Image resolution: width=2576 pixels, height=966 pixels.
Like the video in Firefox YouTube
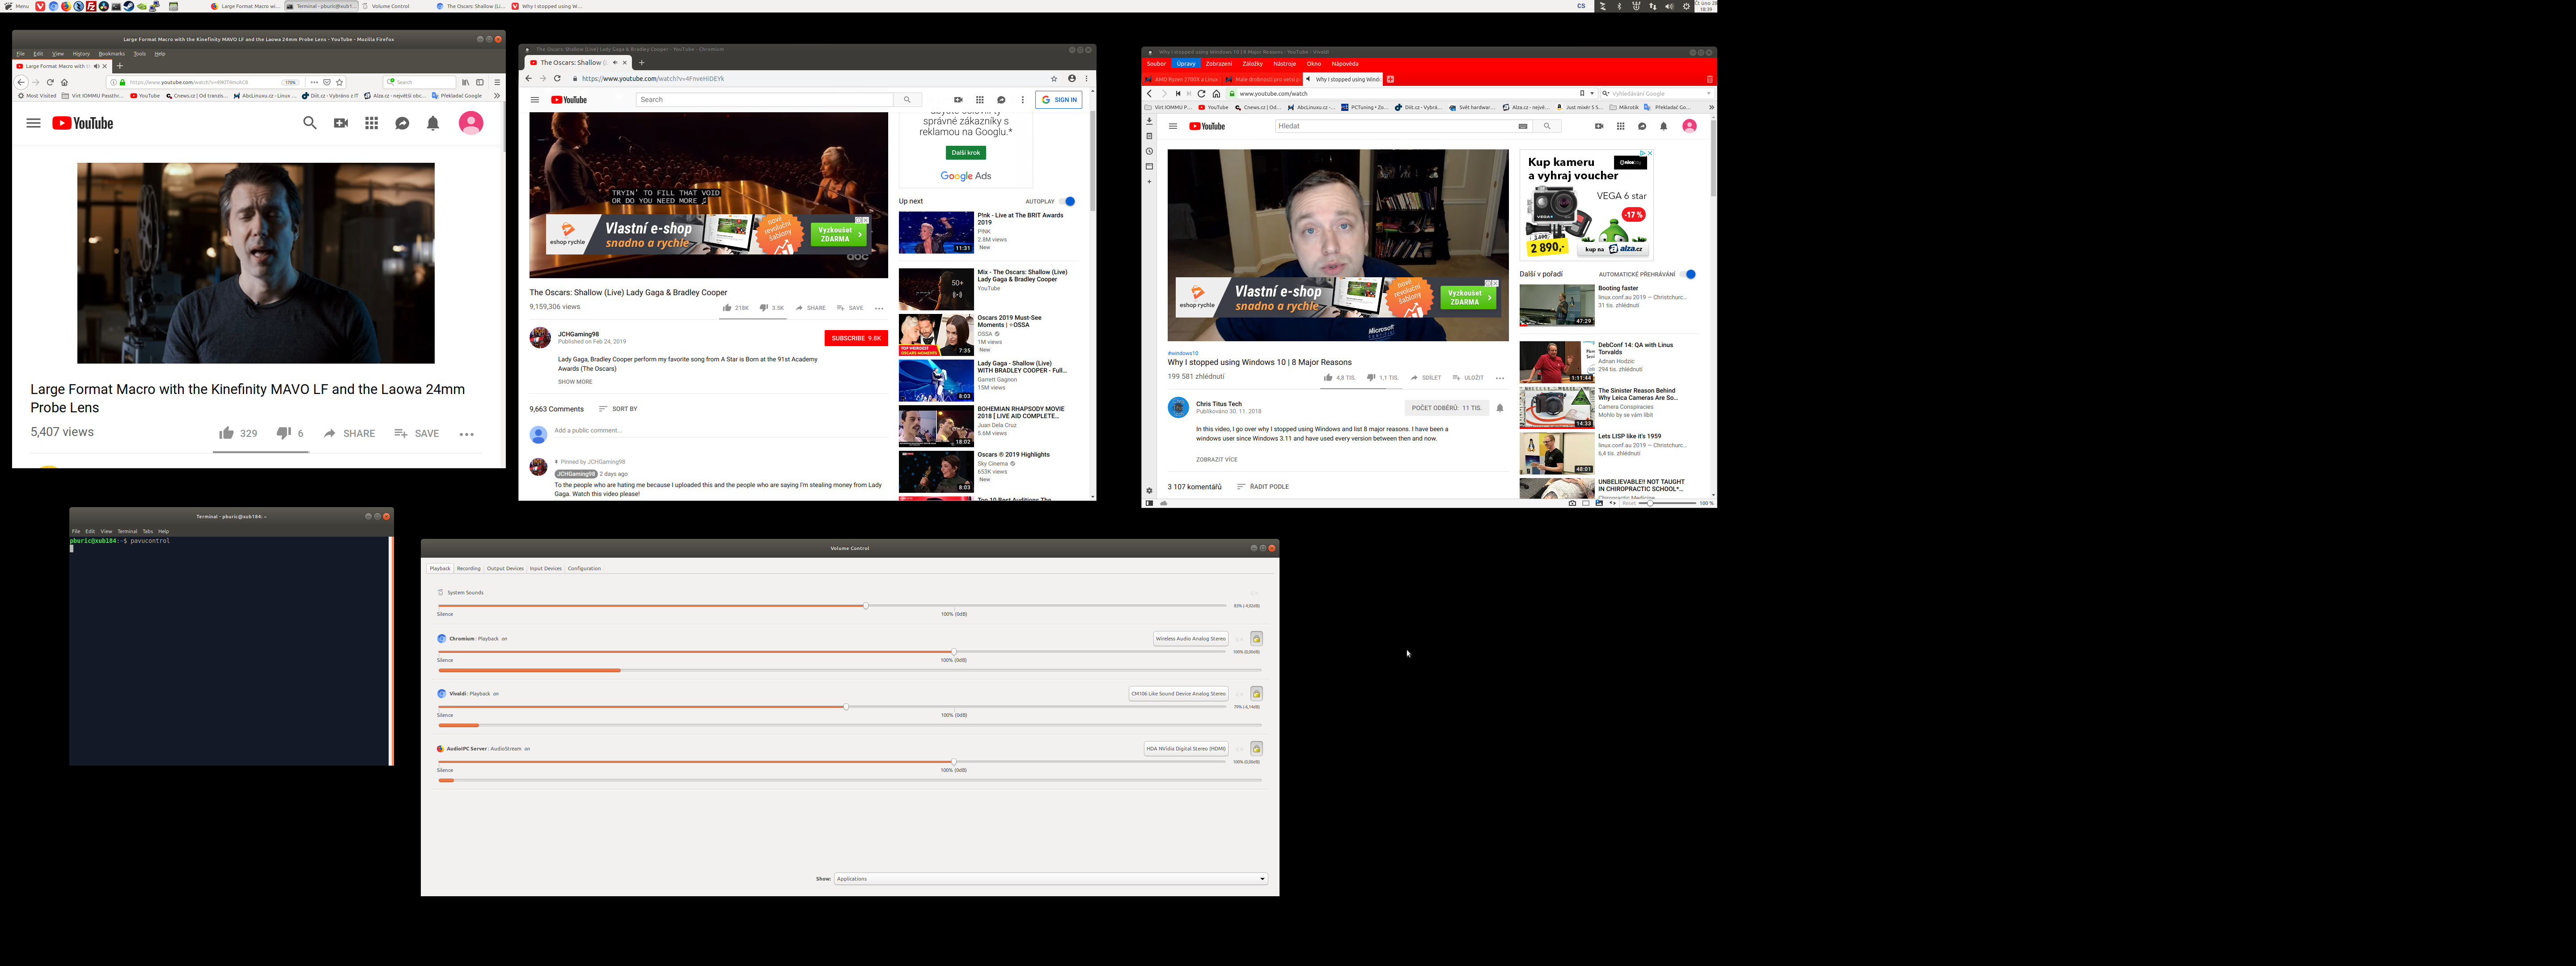click(x=227, y=433)
